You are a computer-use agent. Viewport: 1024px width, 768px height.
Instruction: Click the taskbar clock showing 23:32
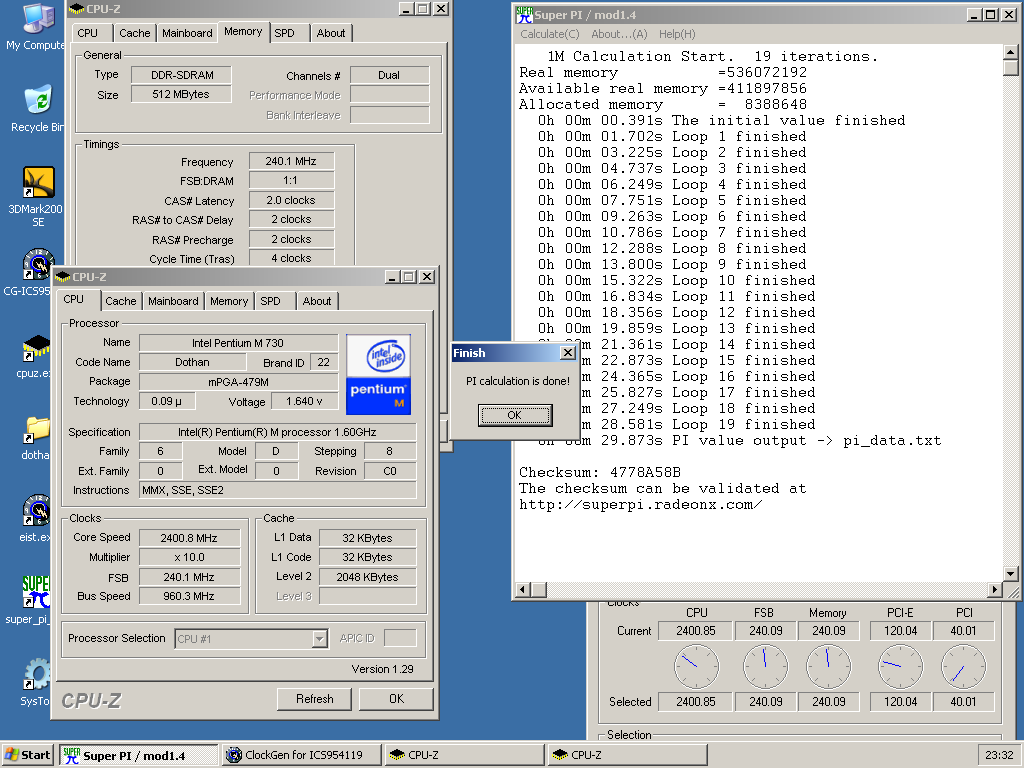[x=999, y=755]
